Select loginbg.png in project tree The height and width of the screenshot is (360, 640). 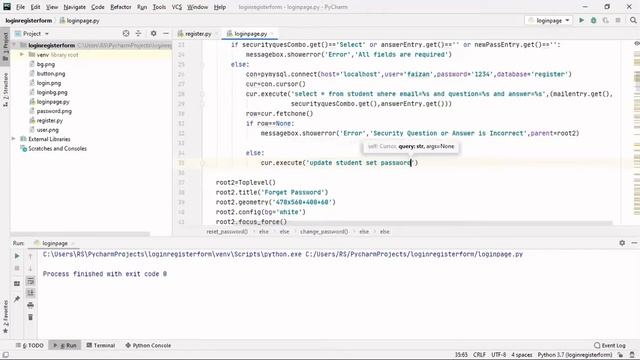point(52,92)
